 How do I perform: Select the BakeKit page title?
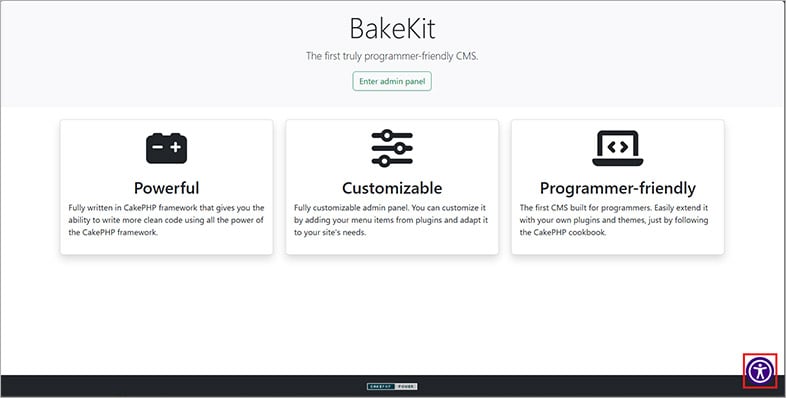point(392,29)
